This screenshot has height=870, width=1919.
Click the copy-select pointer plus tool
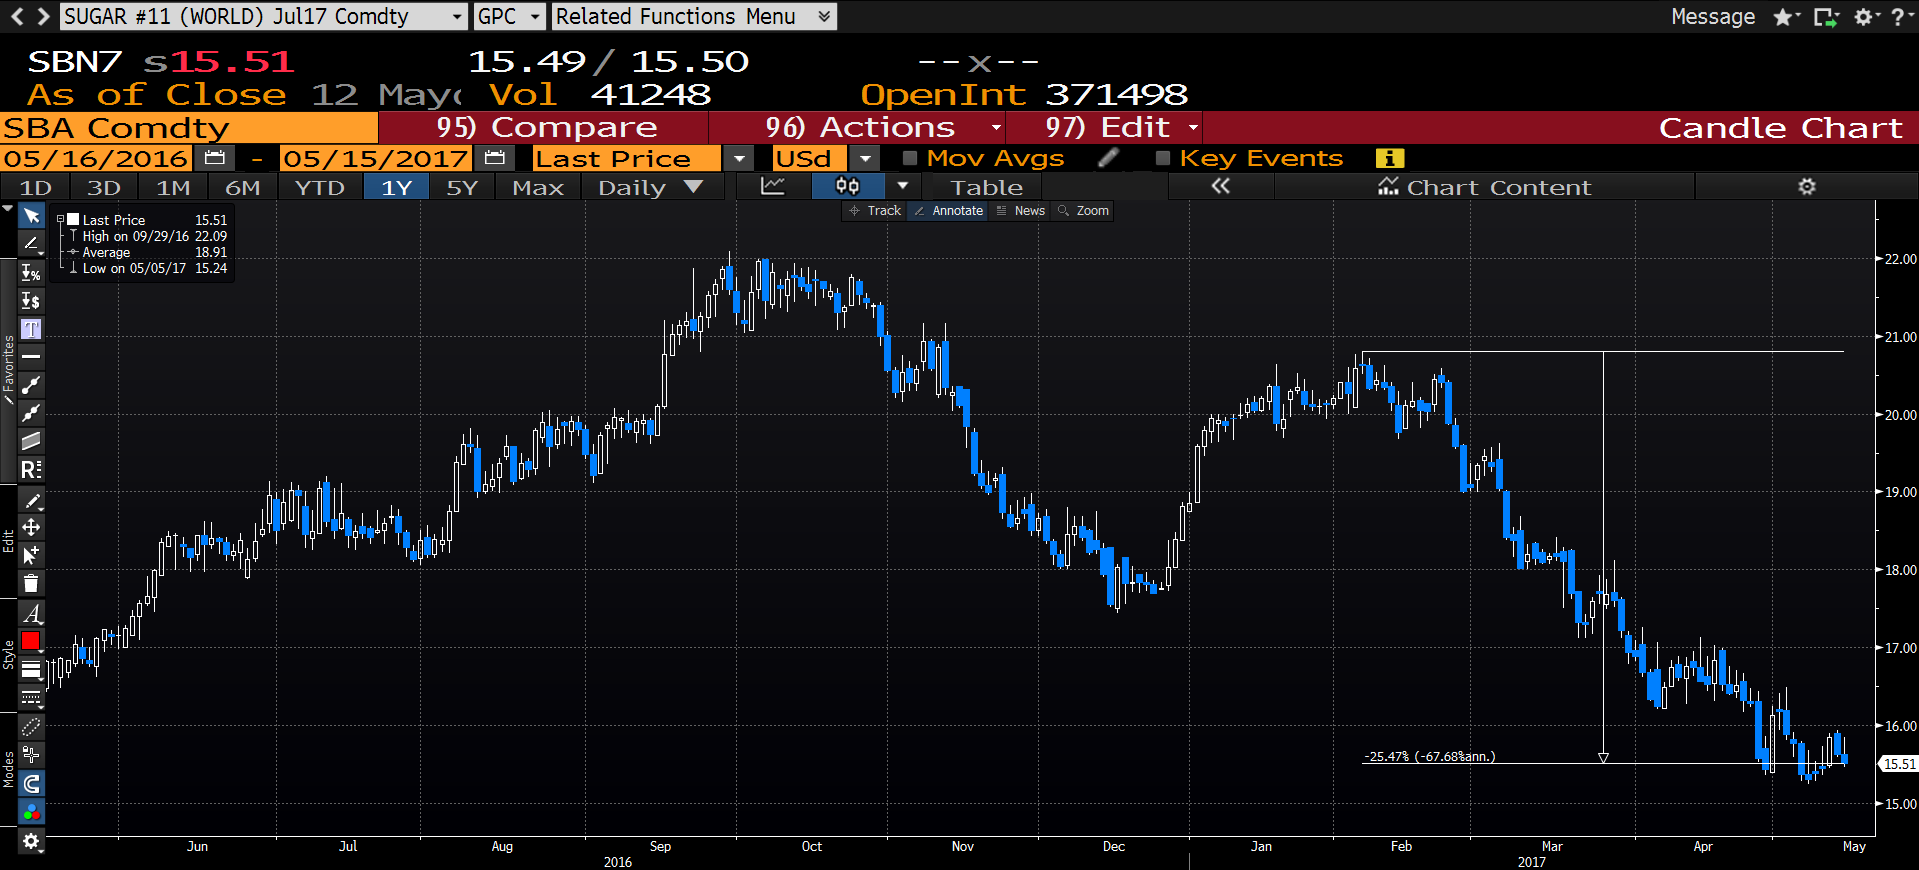click(31, 555)
